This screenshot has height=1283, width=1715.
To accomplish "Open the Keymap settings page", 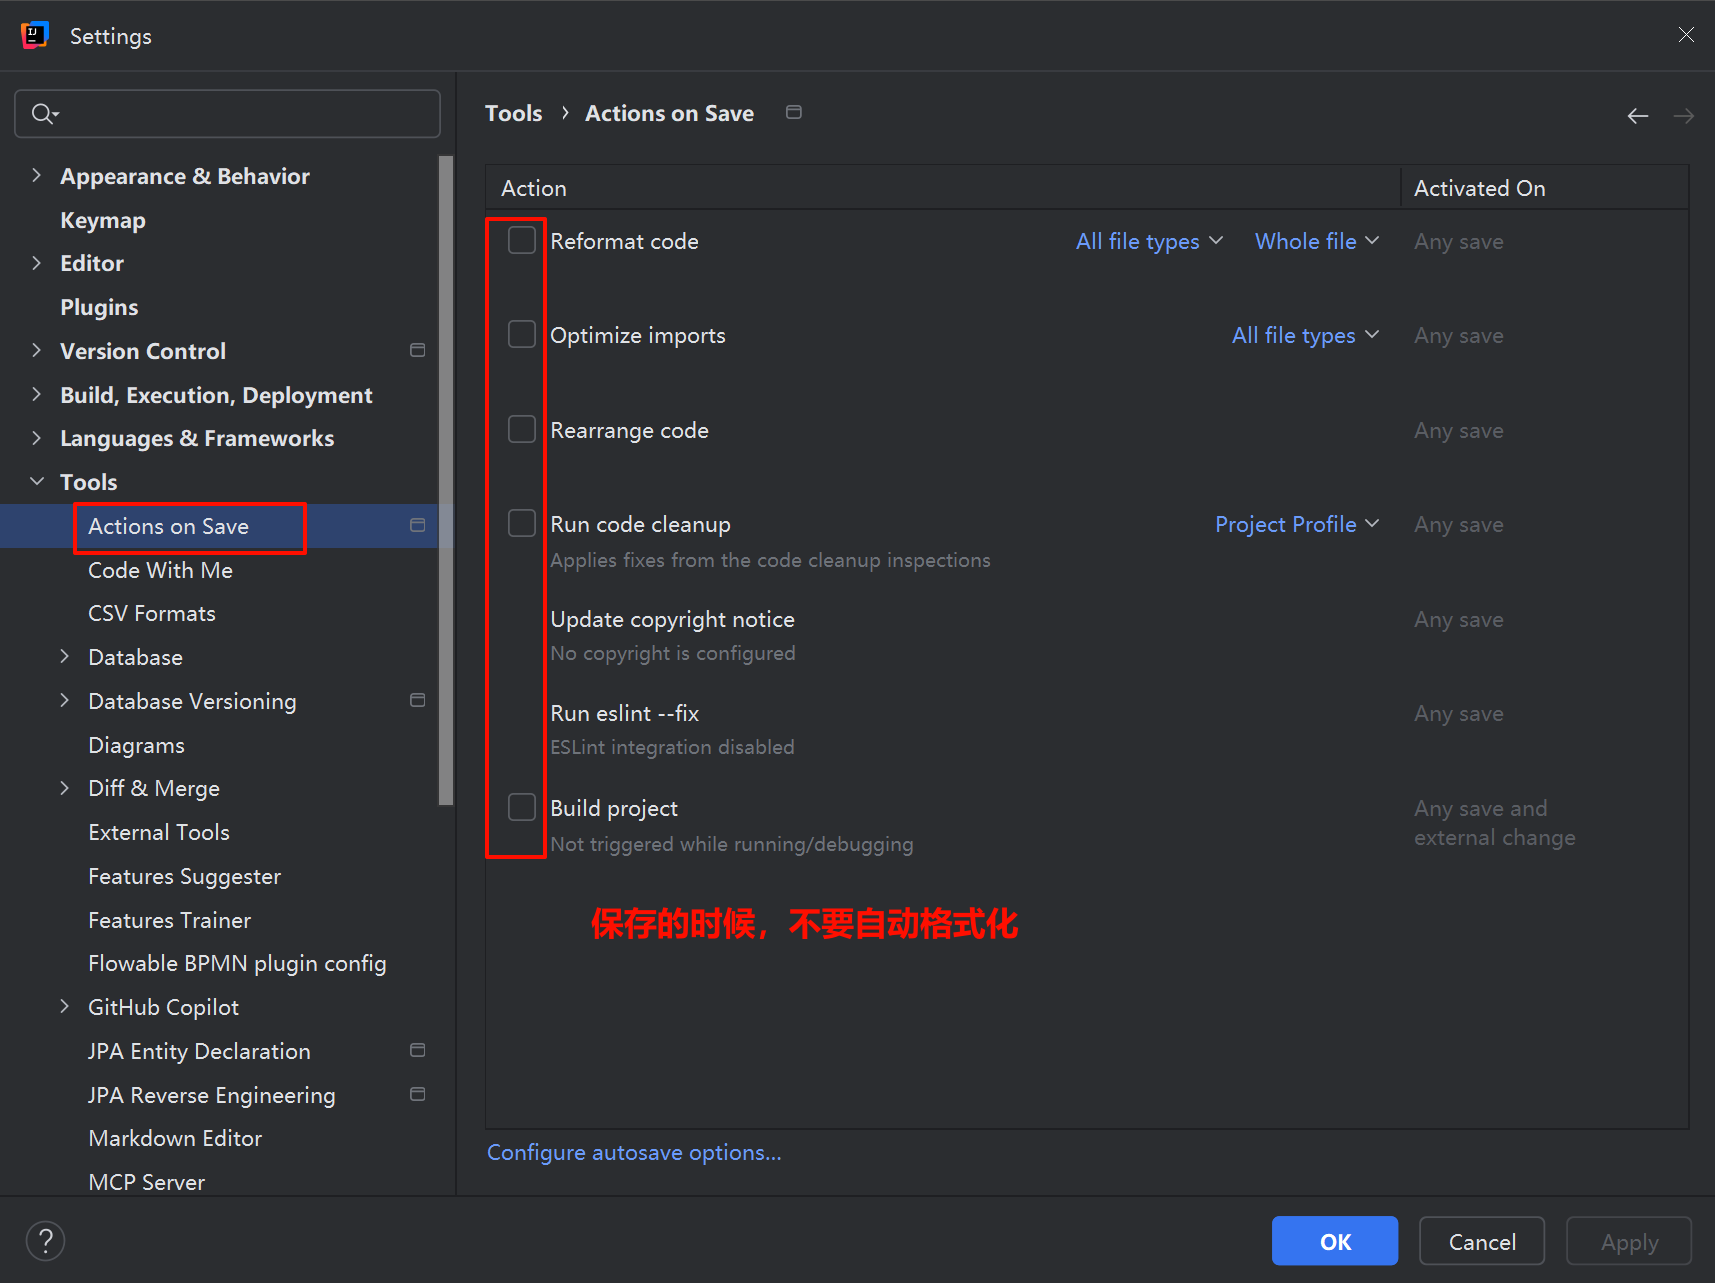I will [103, 220].
